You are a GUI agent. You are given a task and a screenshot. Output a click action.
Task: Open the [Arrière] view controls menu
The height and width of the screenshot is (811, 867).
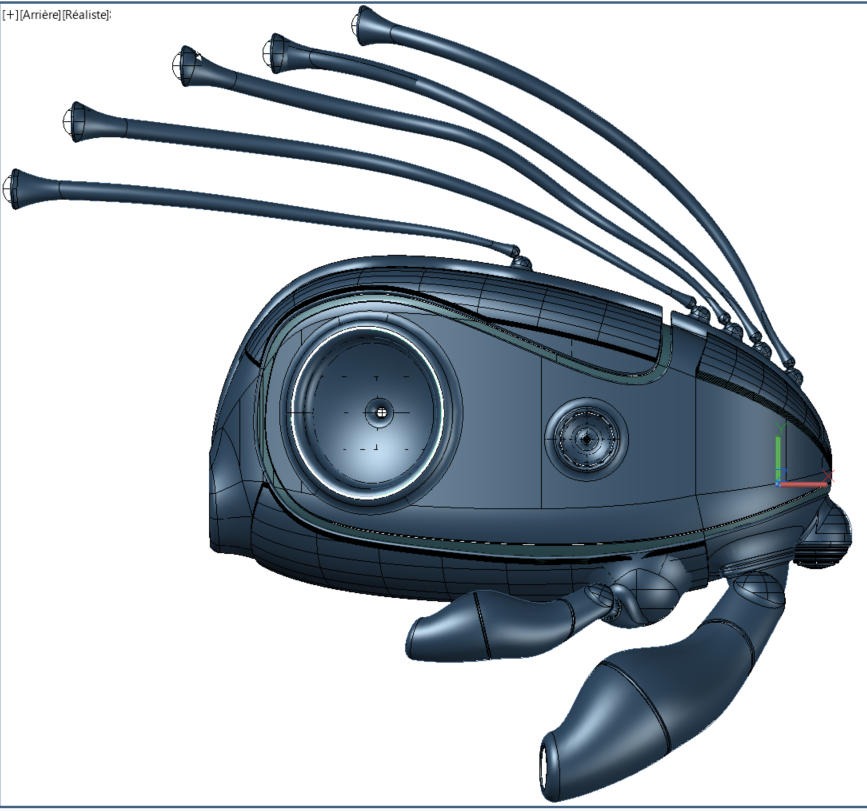pyautogui.click(x=40, y=15)
